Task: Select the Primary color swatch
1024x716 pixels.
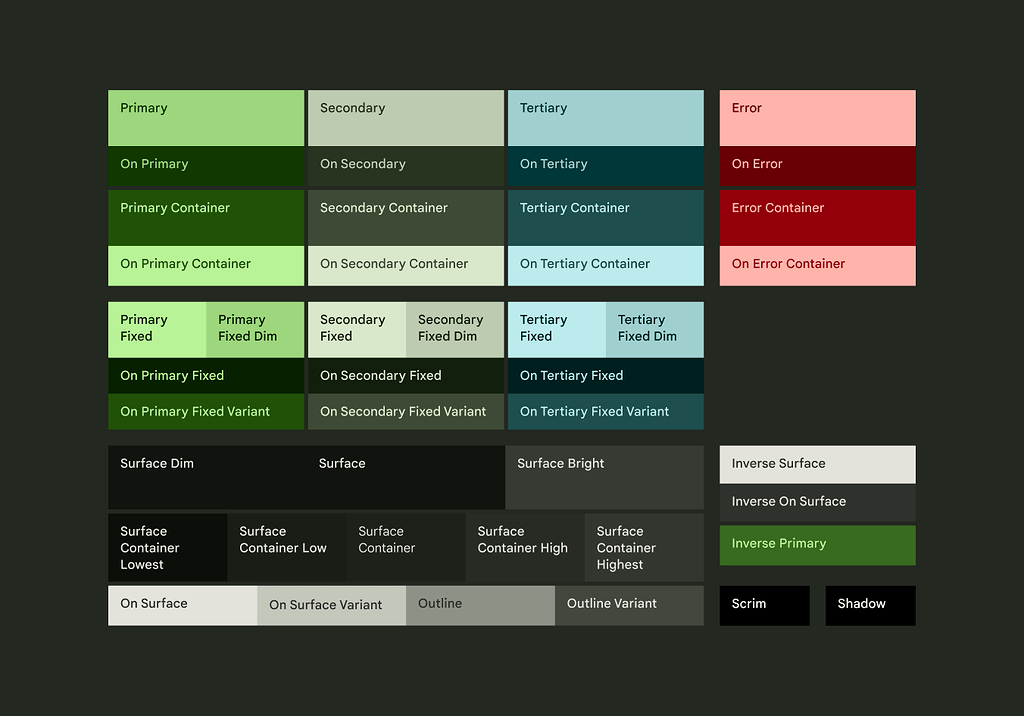Action: 205,117
